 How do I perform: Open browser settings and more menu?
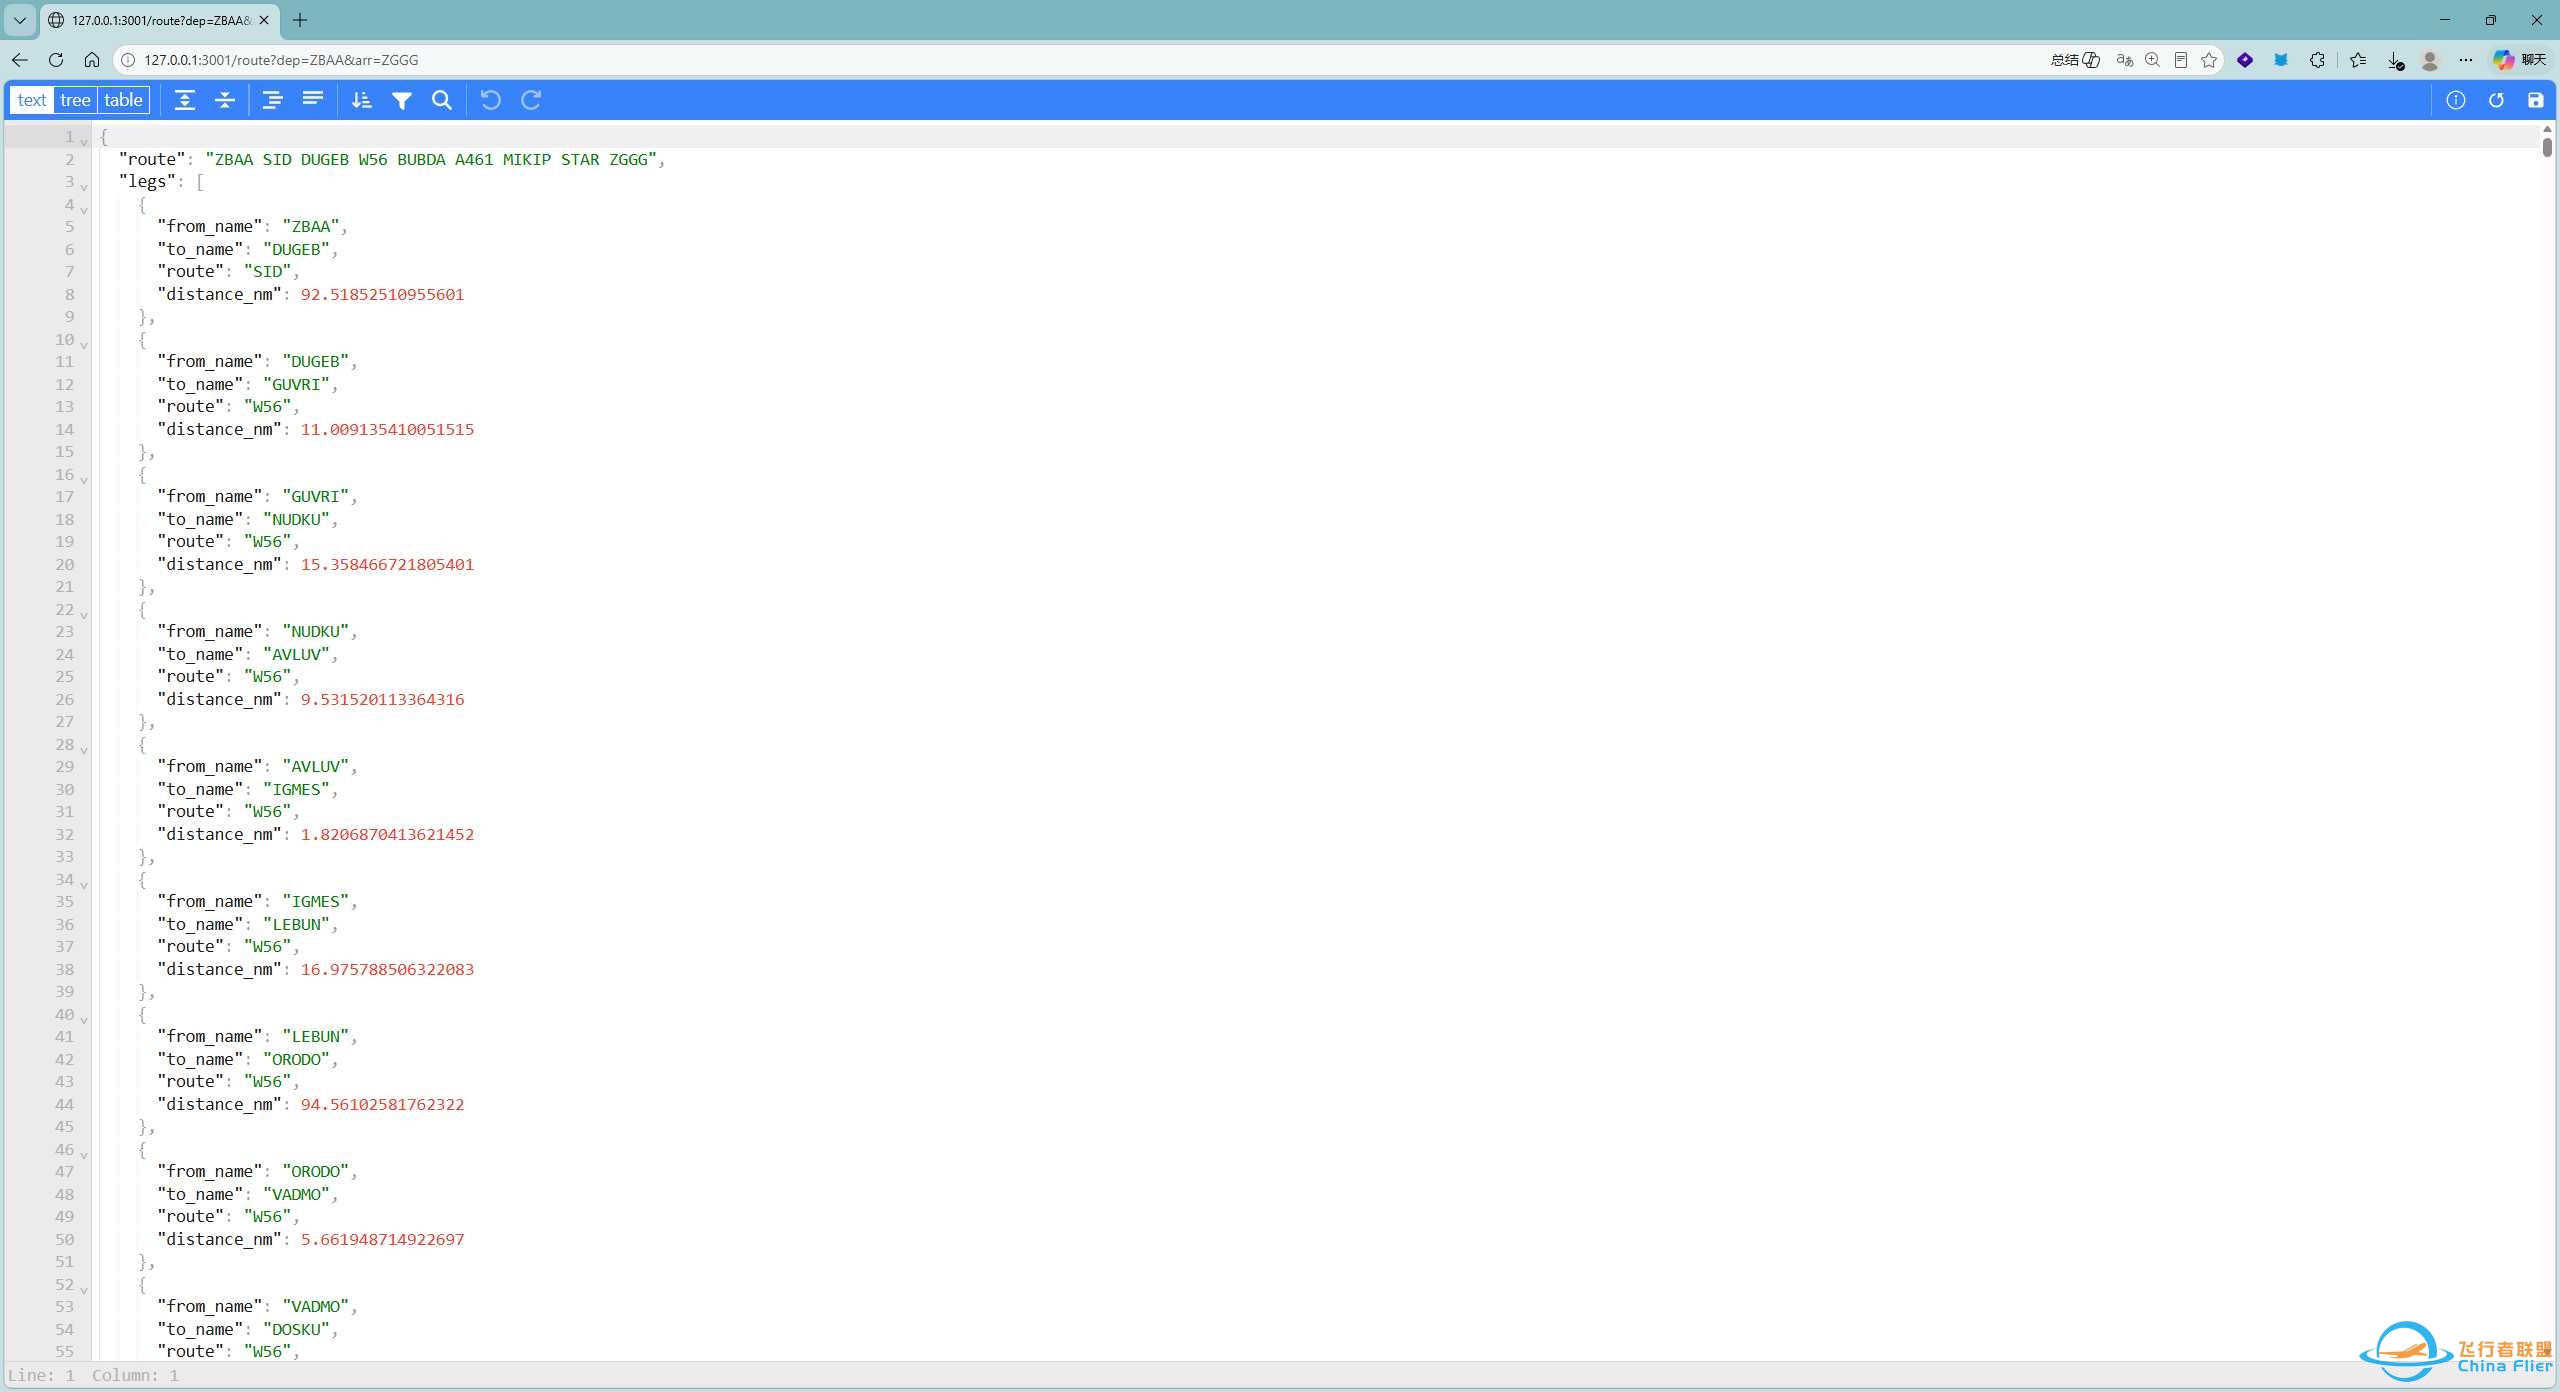point(2466,60)
